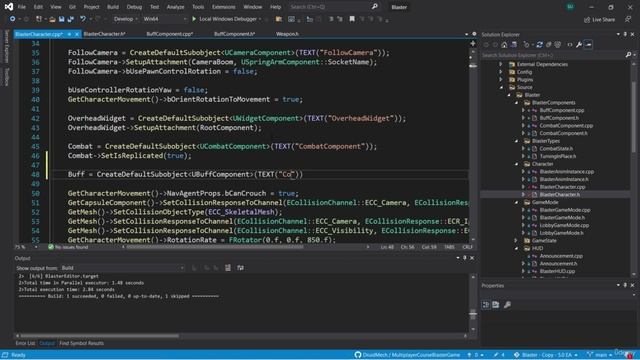Image resolution: width=640 pixels, height=360 pixels.
Task: Open the Win64 platform dropdown
Action: (165, 19)
